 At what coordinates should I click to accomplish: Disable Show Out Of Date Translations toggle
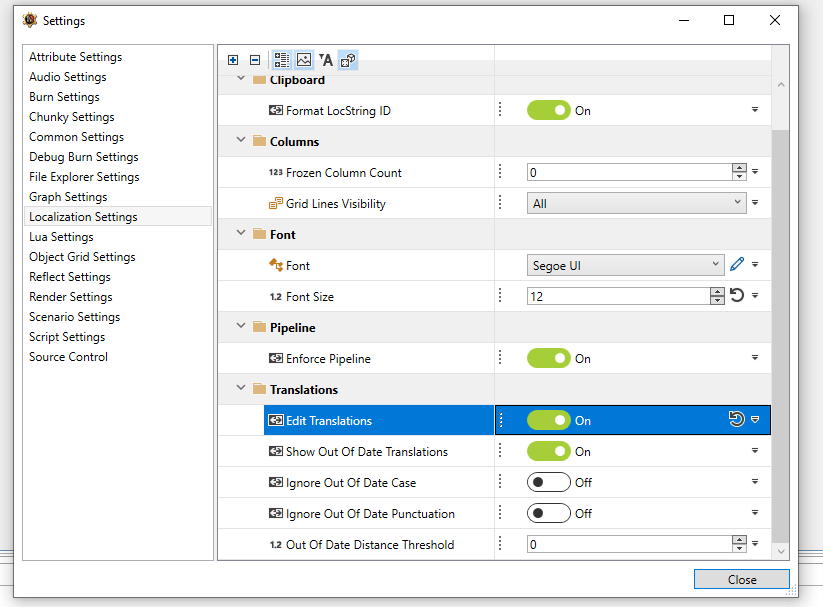(548, 451)
